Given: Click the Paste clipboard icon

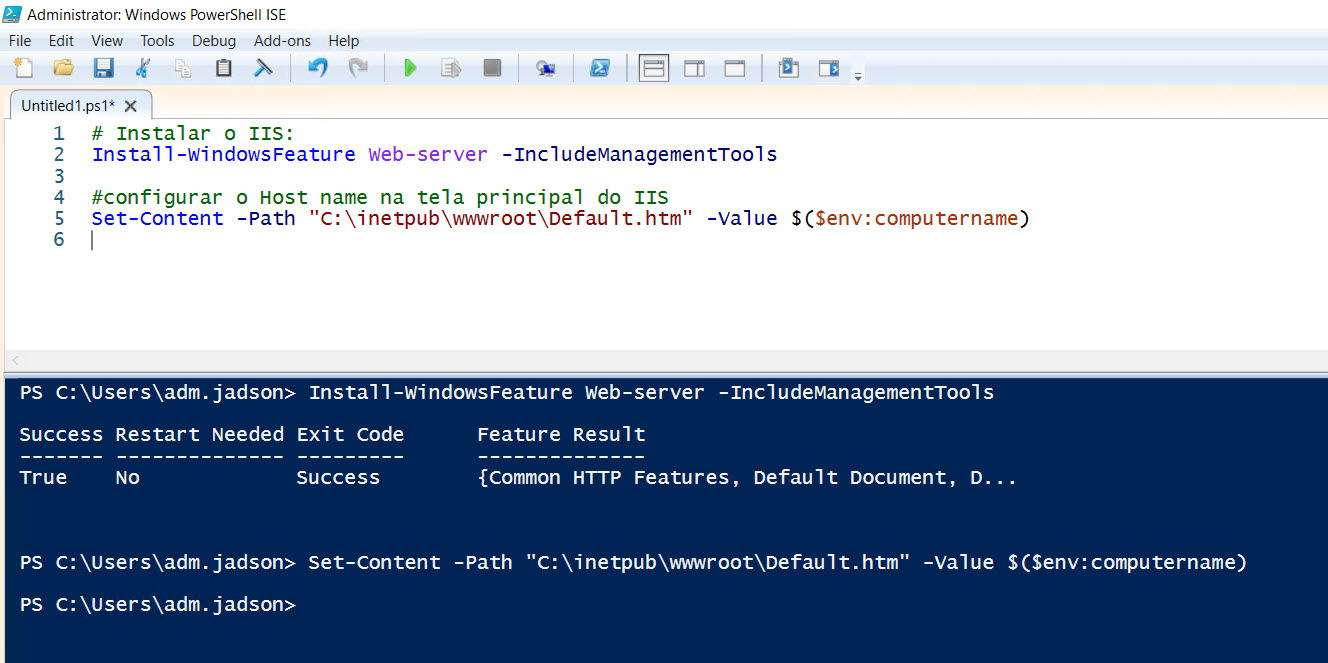Looking at the screenshot, I should [223, 68].
